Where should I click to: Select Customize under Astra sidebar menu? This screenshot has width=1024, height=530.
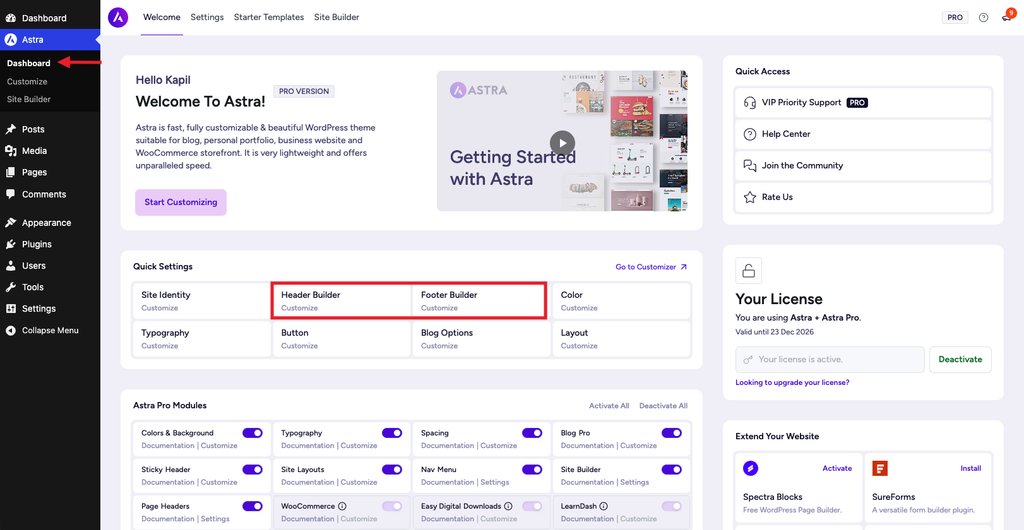(x=27, y=82)
